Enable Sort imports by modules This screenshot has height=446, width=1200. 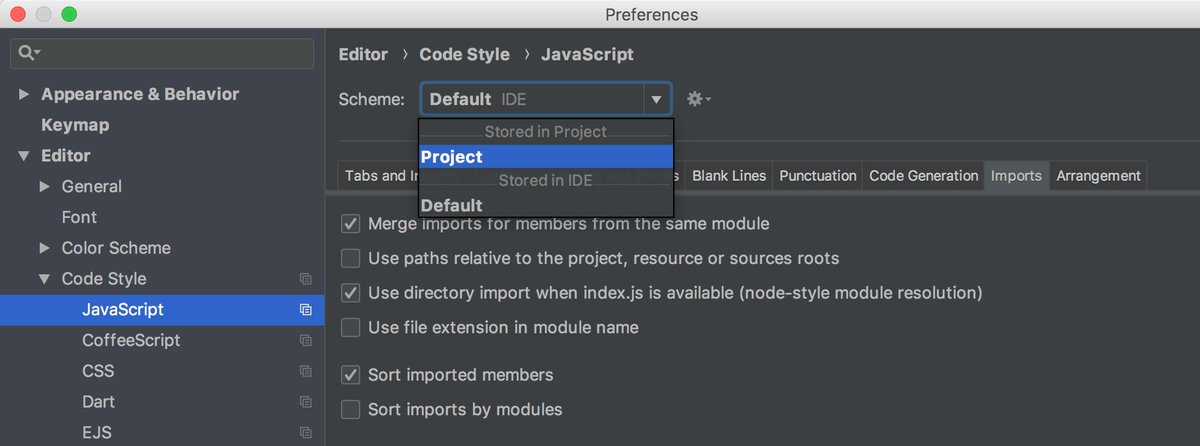pos(351,409)
